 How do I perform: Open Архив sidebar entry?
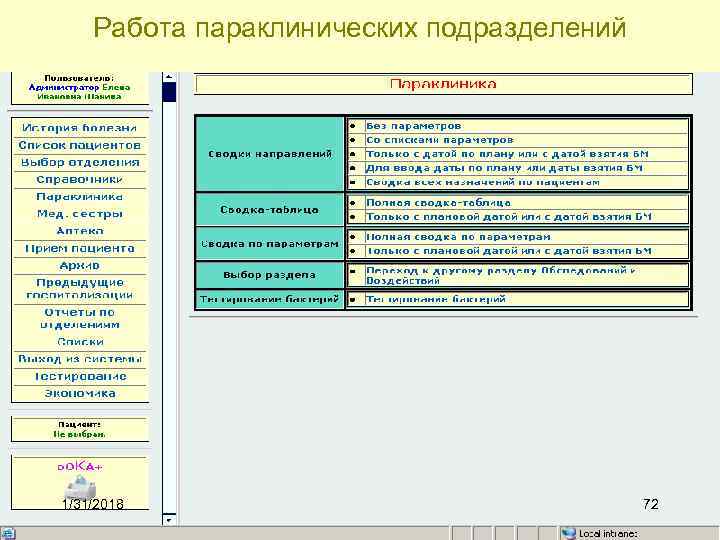(x=79, y=265)
